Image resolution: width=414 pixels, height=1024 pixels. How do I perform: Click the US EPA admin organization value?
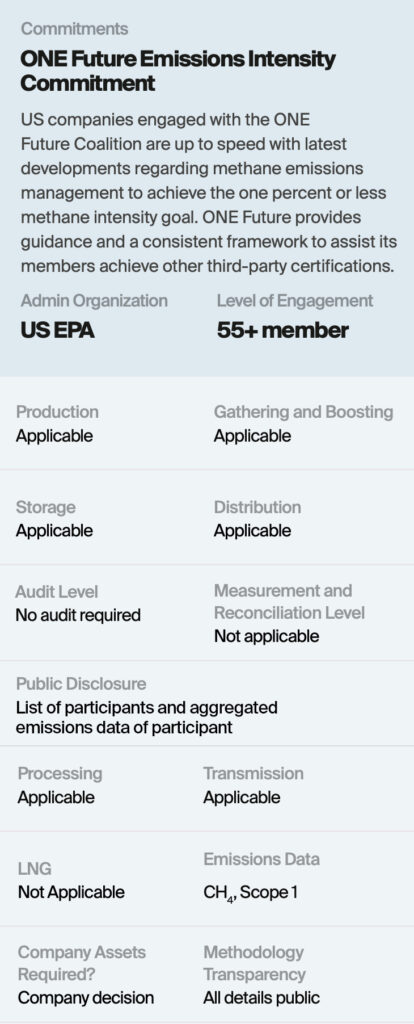[x=57, y=330]
